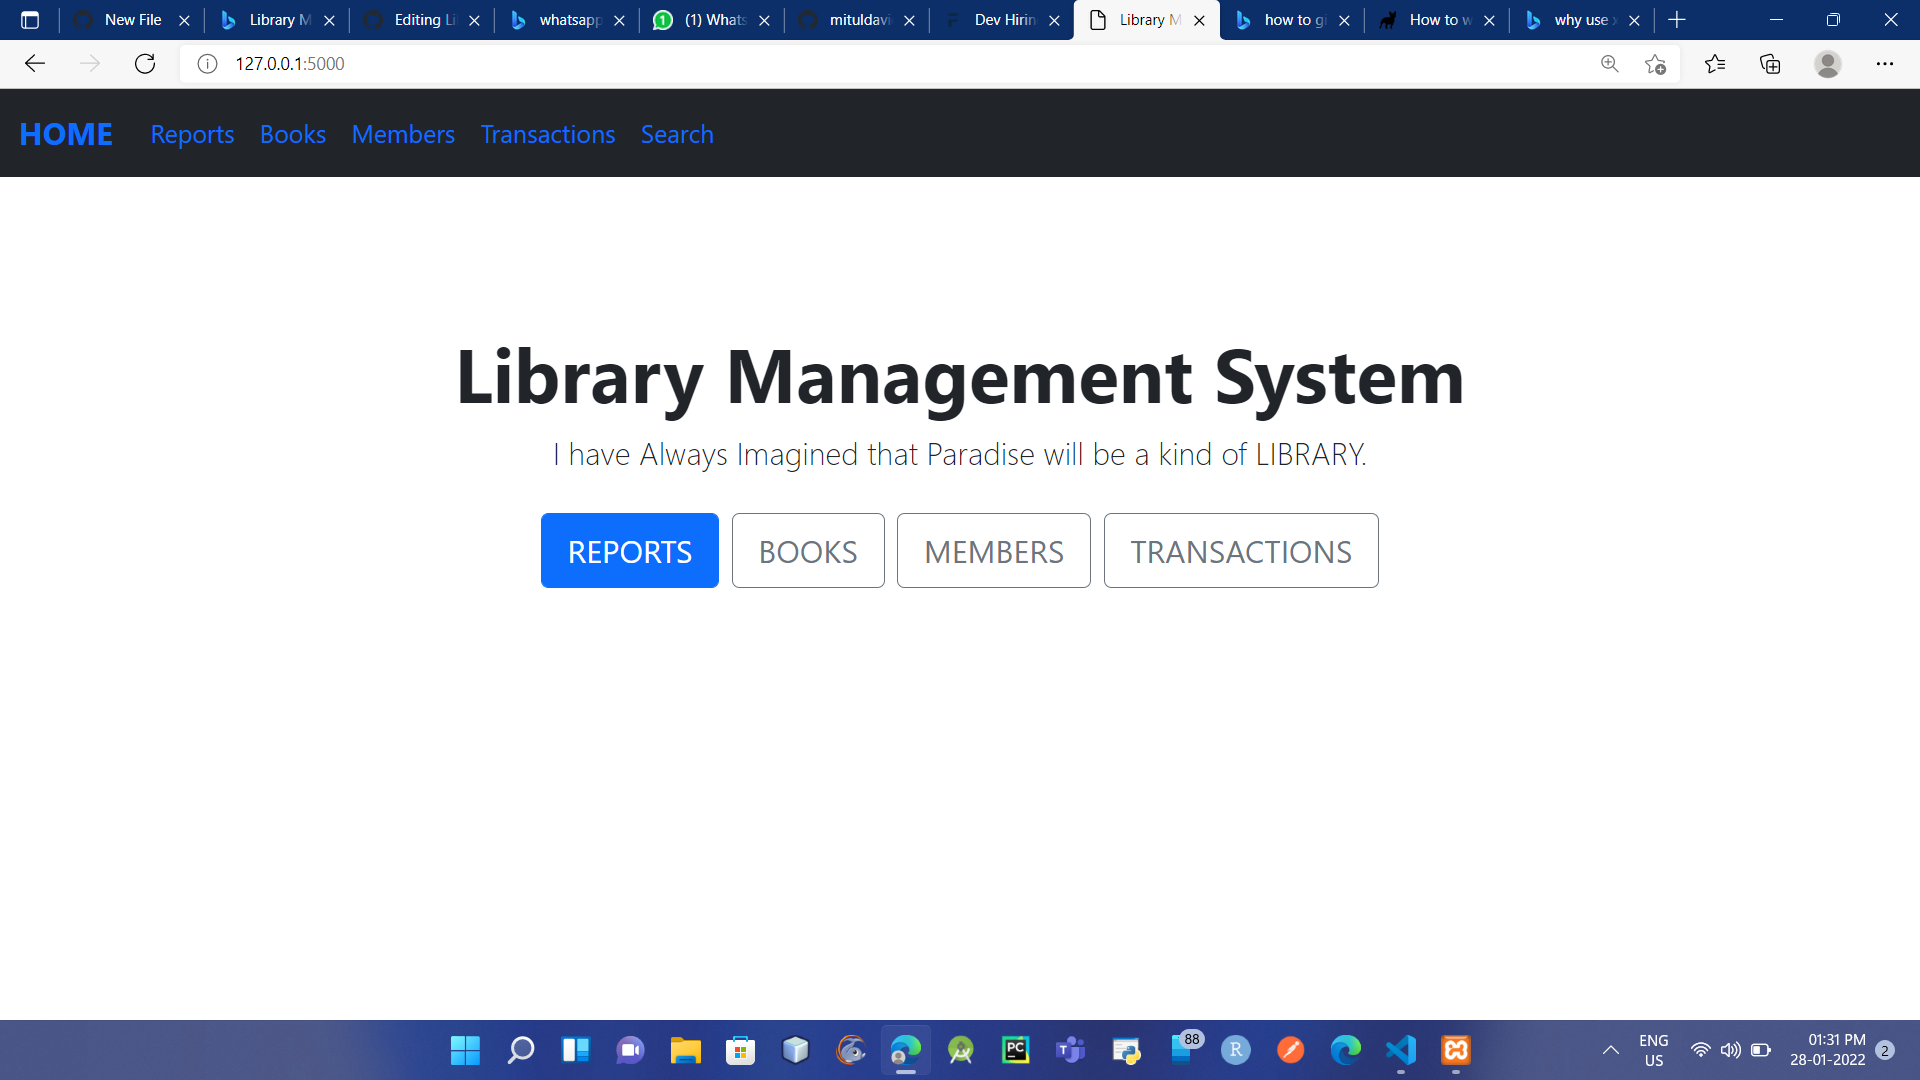Open PyCharm from the taskbar
This screenshot has height=1080, width=1920.
tap(1016, 1050)
